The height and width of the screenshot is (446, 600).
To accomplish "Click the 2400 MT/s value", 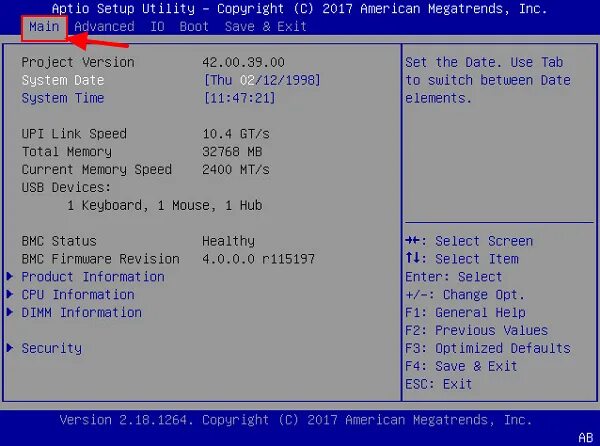I will (236, 170).
